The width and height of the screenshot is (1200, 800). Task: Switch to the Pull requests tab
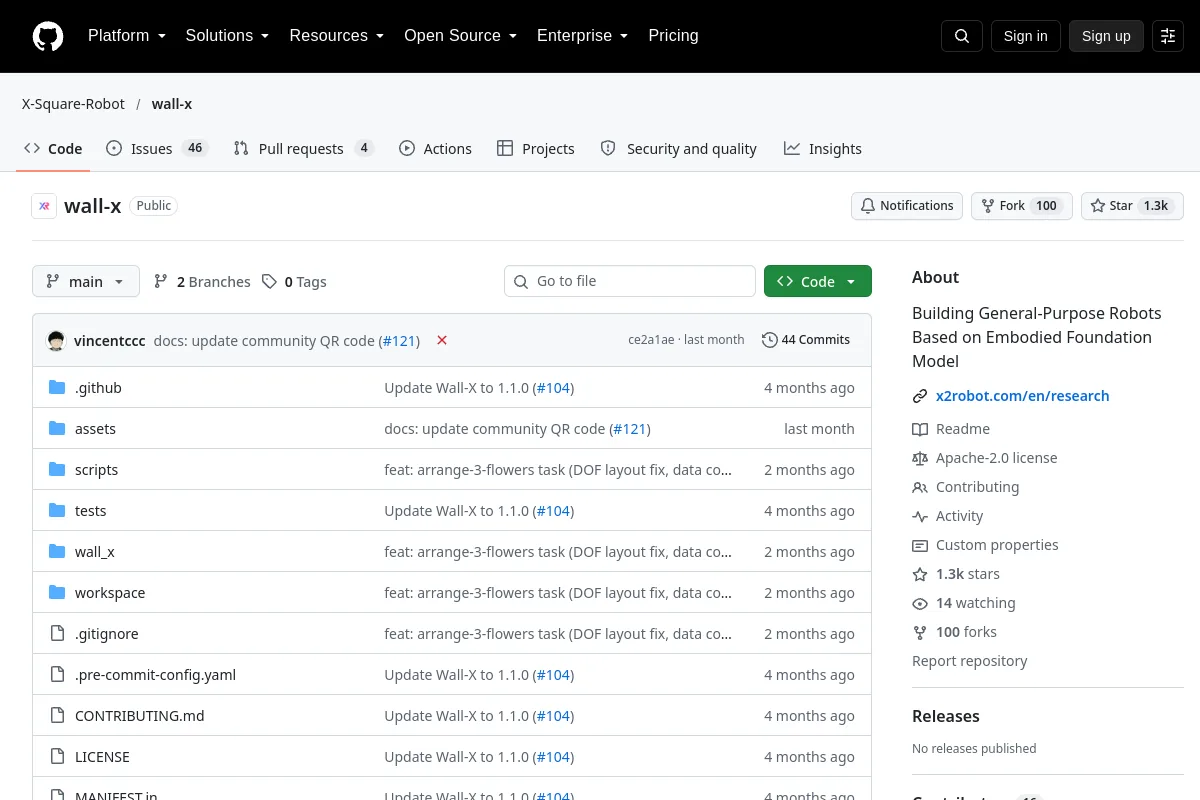tap(303, 148)
